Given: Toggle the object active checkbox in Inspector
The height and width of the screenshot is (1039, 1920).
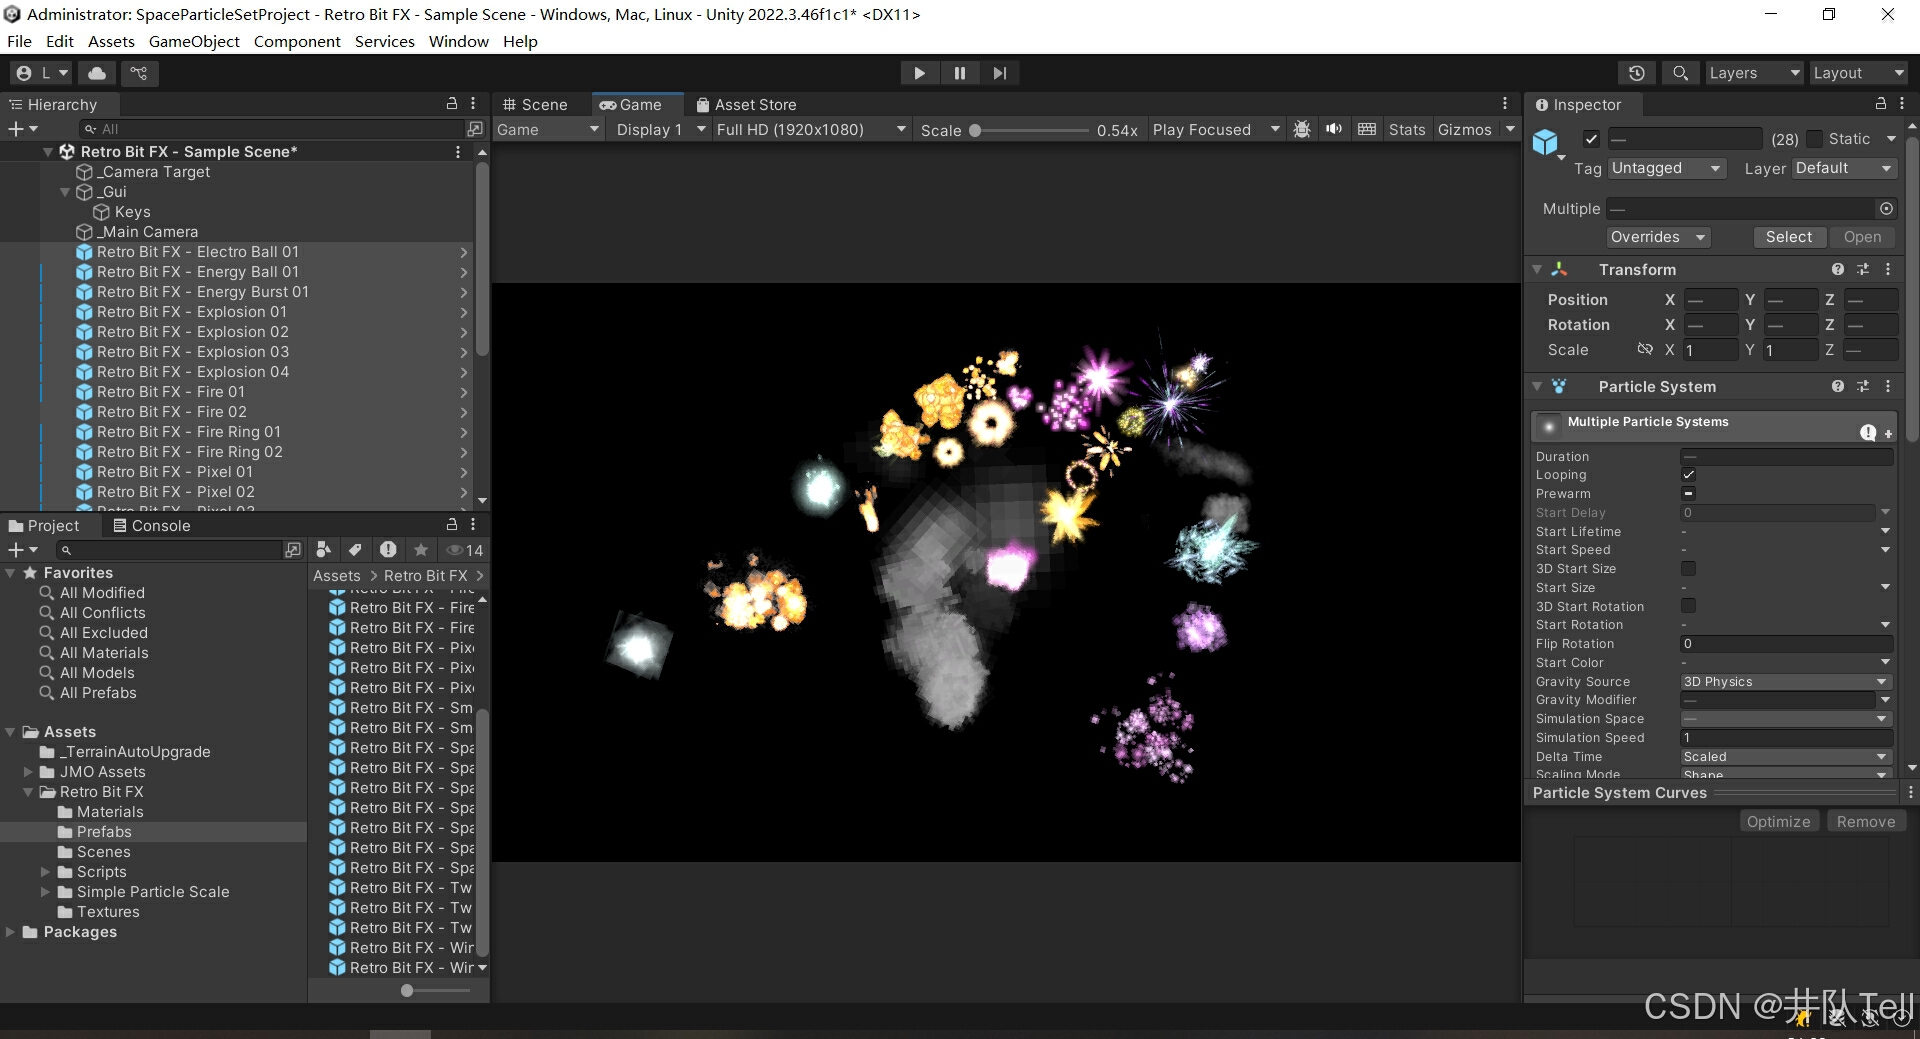Looking at the screenshot, I should 1592,139.
